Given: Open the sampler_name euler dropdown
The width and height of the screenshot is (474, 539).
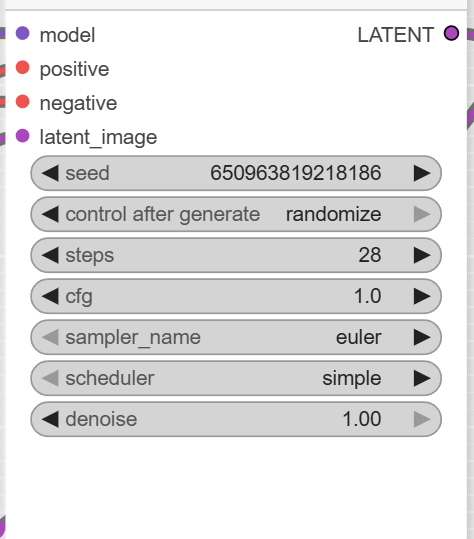Looking at the screenshot, I should pos(236,337).
